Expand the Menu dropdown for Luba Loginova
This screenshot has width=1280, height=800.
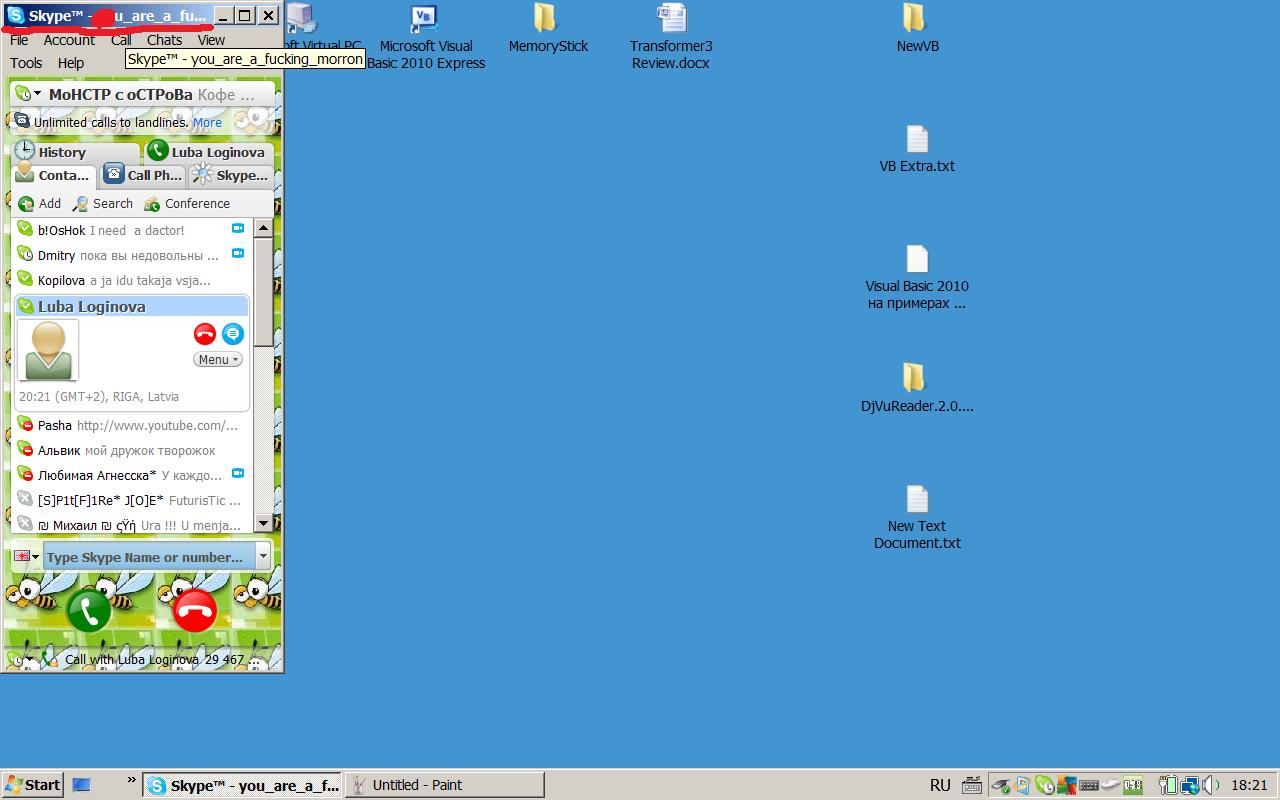(217, 360)
